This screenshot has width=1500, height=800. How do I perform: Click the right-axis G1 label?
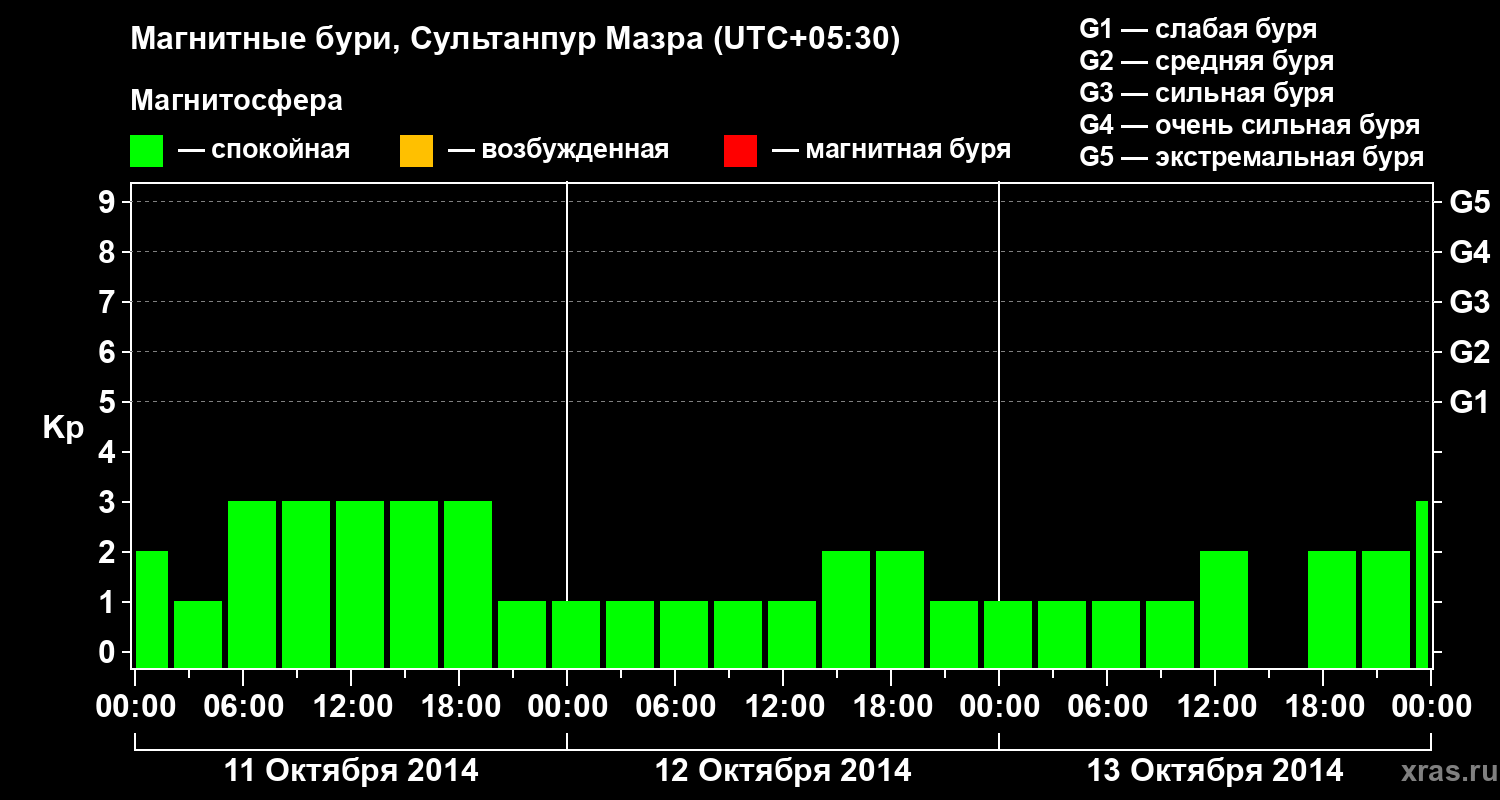[x=1469, y=402]
